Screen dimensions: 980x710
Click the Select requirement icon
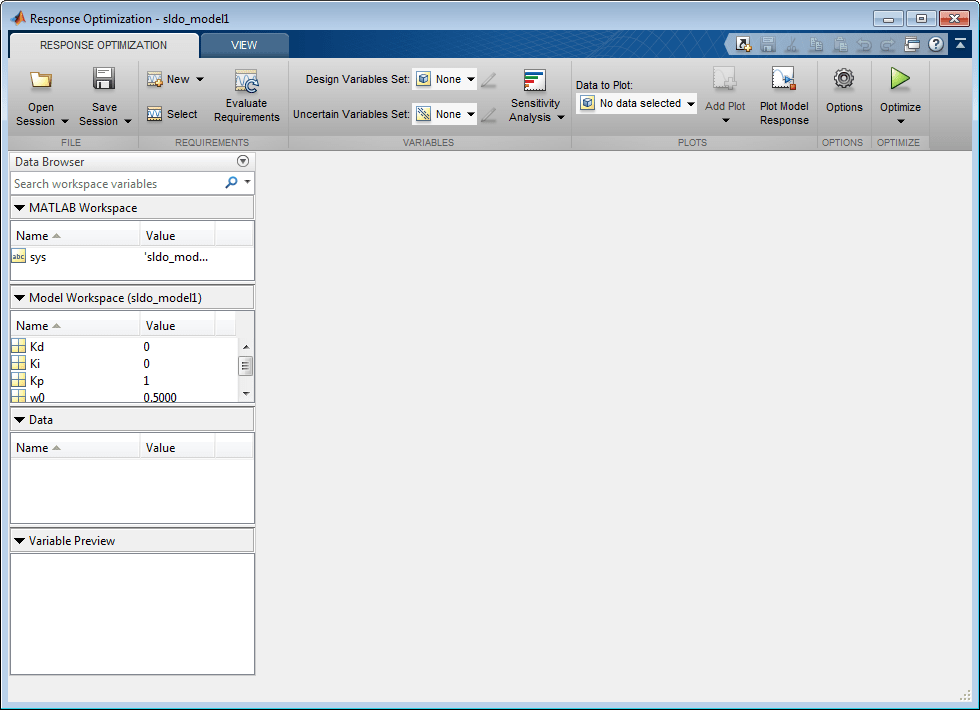tap(154, 114)
